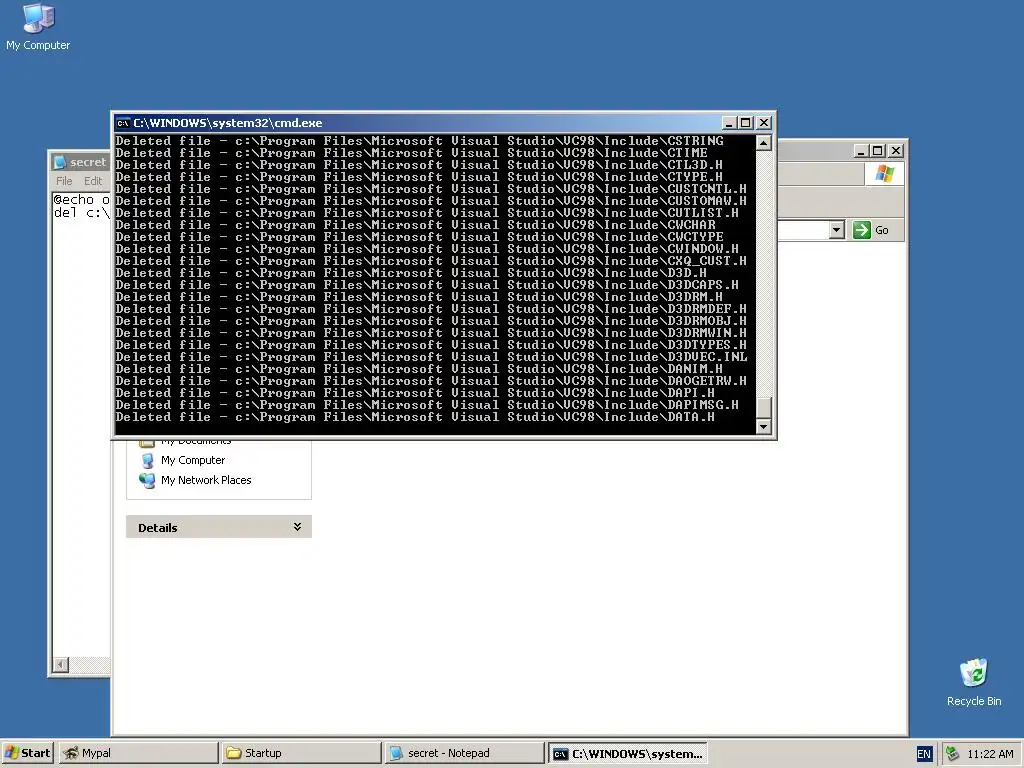Click the line ending in DAPIMSG.H
The width and height of the screenshot is (1024, 768).
click(x=427, y=405)
